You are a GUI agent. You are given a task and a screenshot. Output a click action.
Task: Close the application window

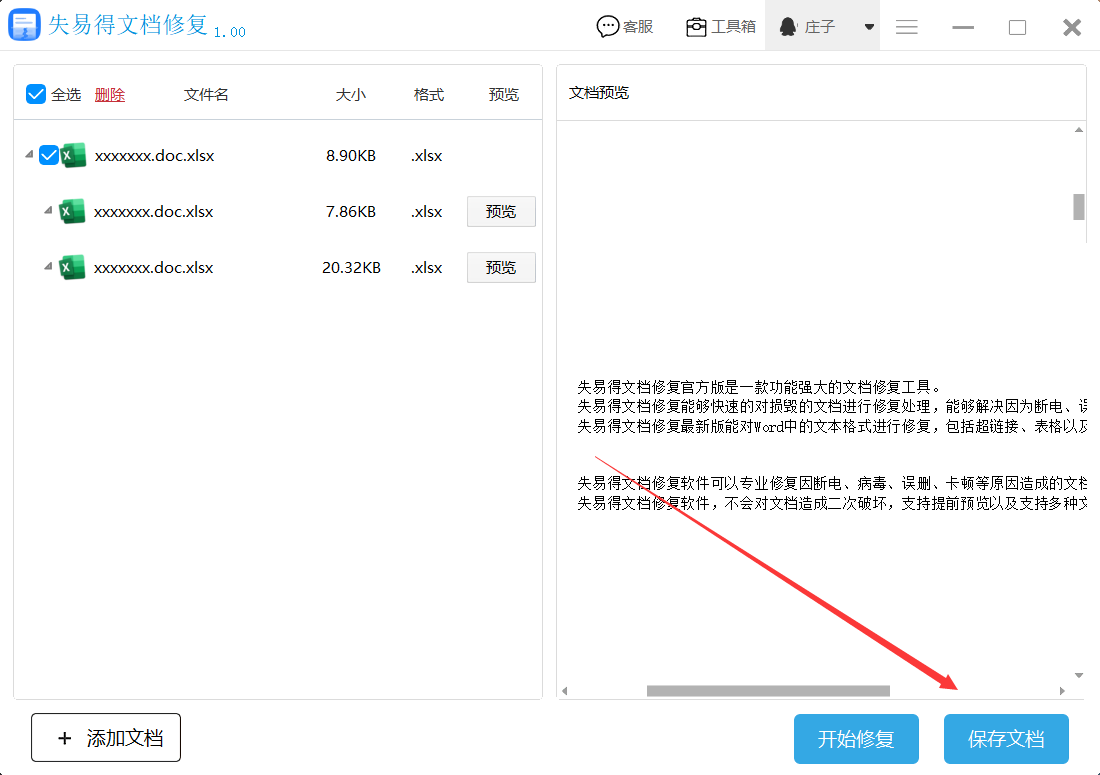coord(1072,27)
